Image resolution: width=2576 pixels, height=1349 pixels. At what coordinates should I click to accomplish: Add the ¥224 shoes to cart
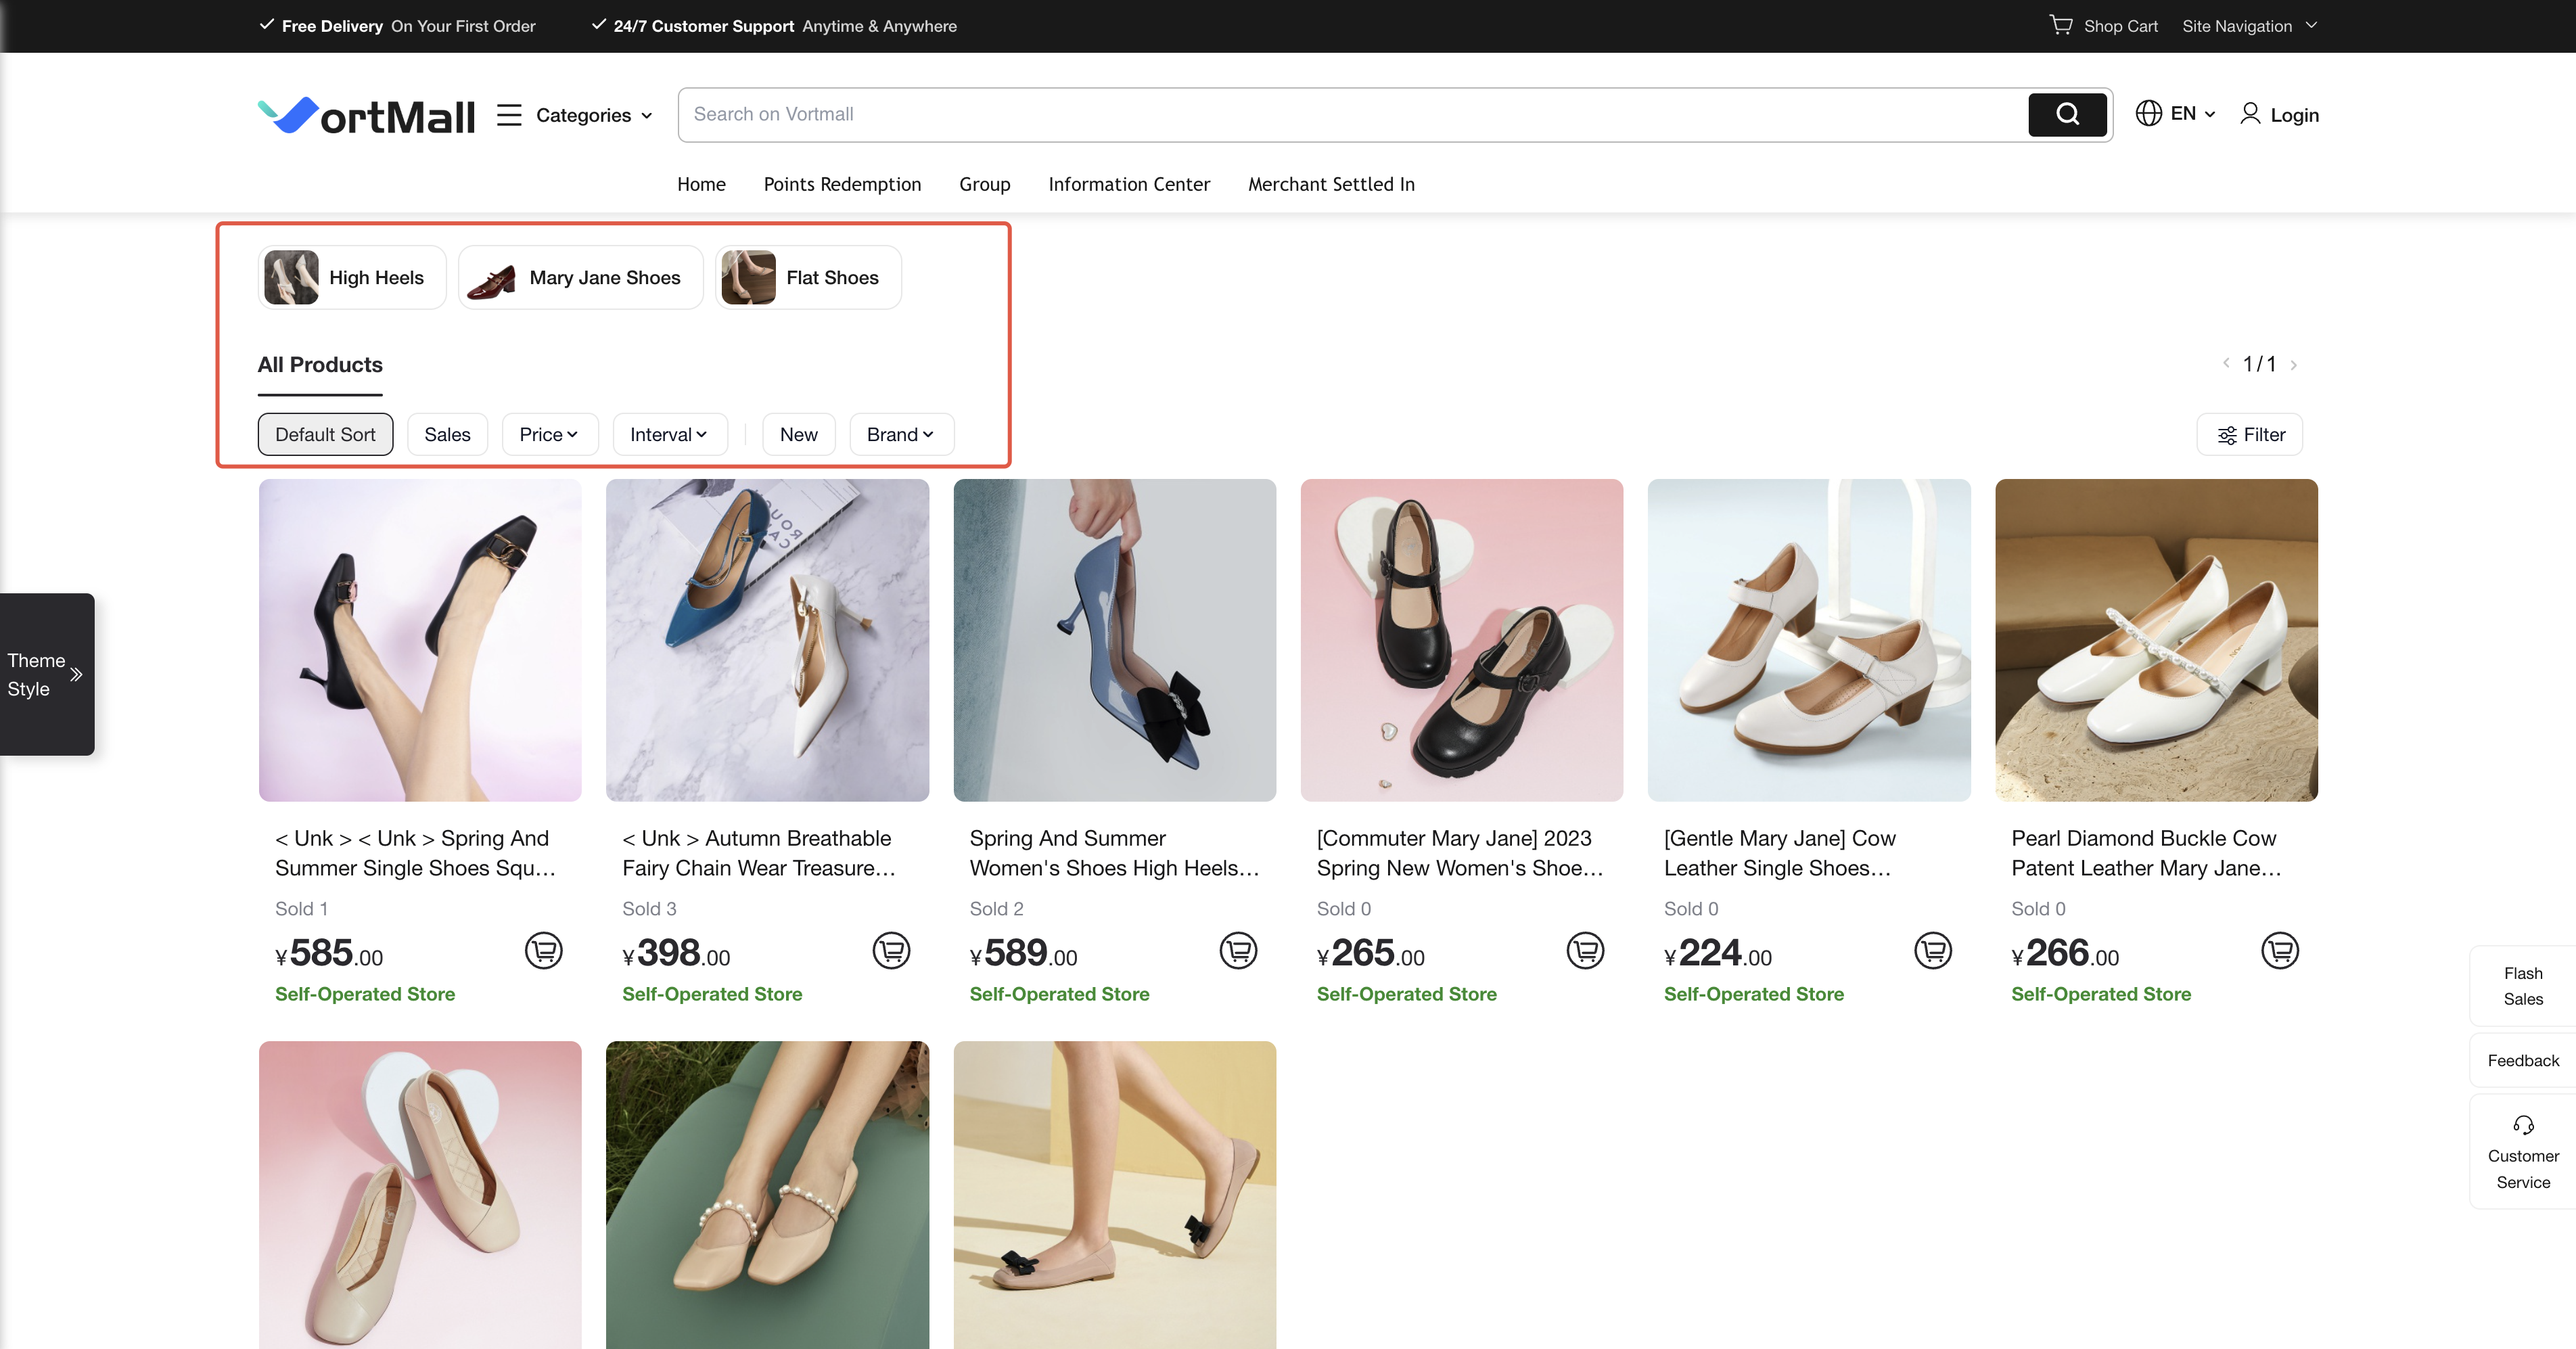[1932, 950]
